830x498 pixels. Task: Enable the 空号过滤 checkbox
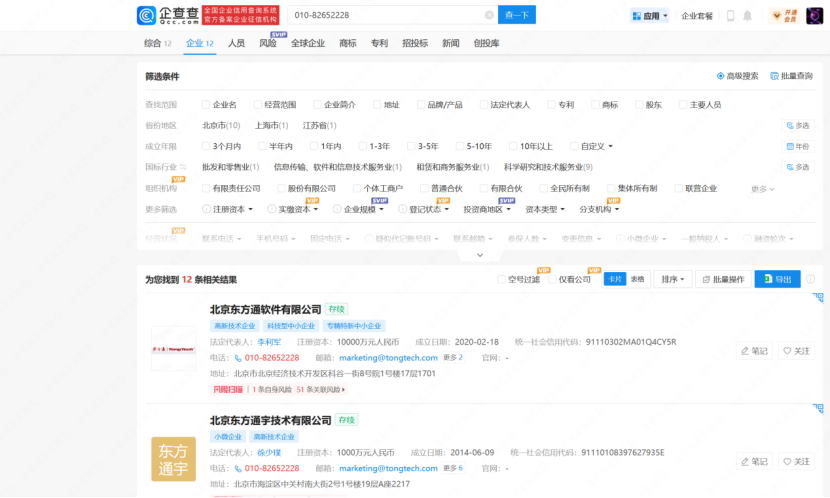[501, 279]
